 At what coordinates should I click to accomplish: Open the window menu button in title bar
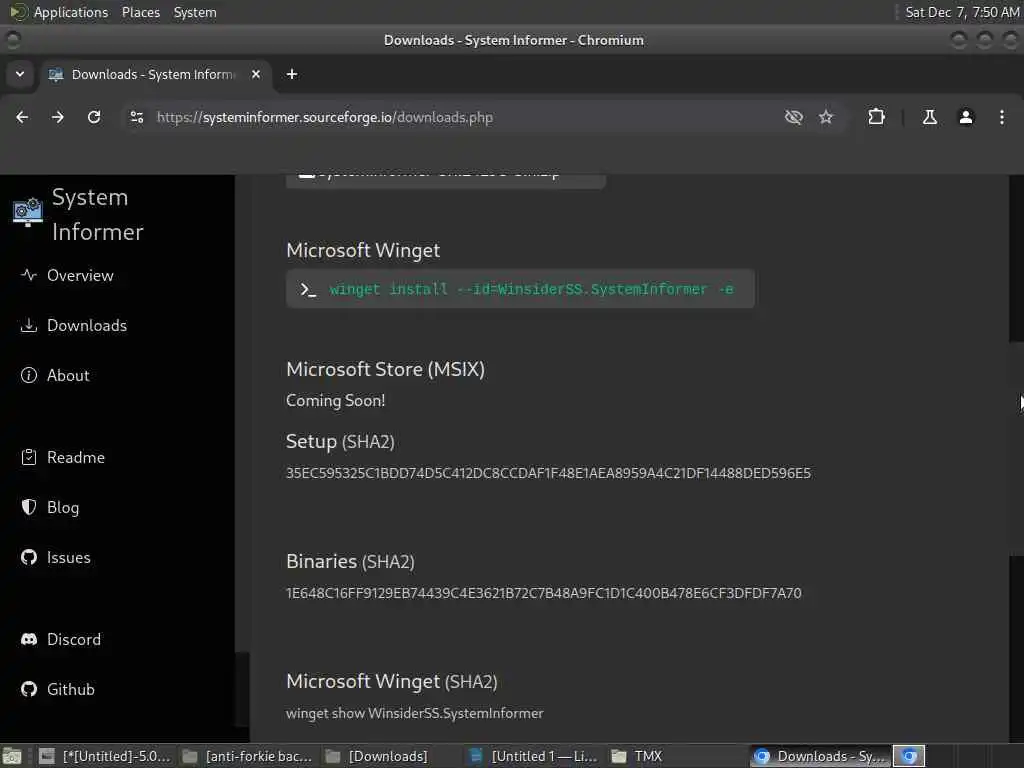coord(12,40)
